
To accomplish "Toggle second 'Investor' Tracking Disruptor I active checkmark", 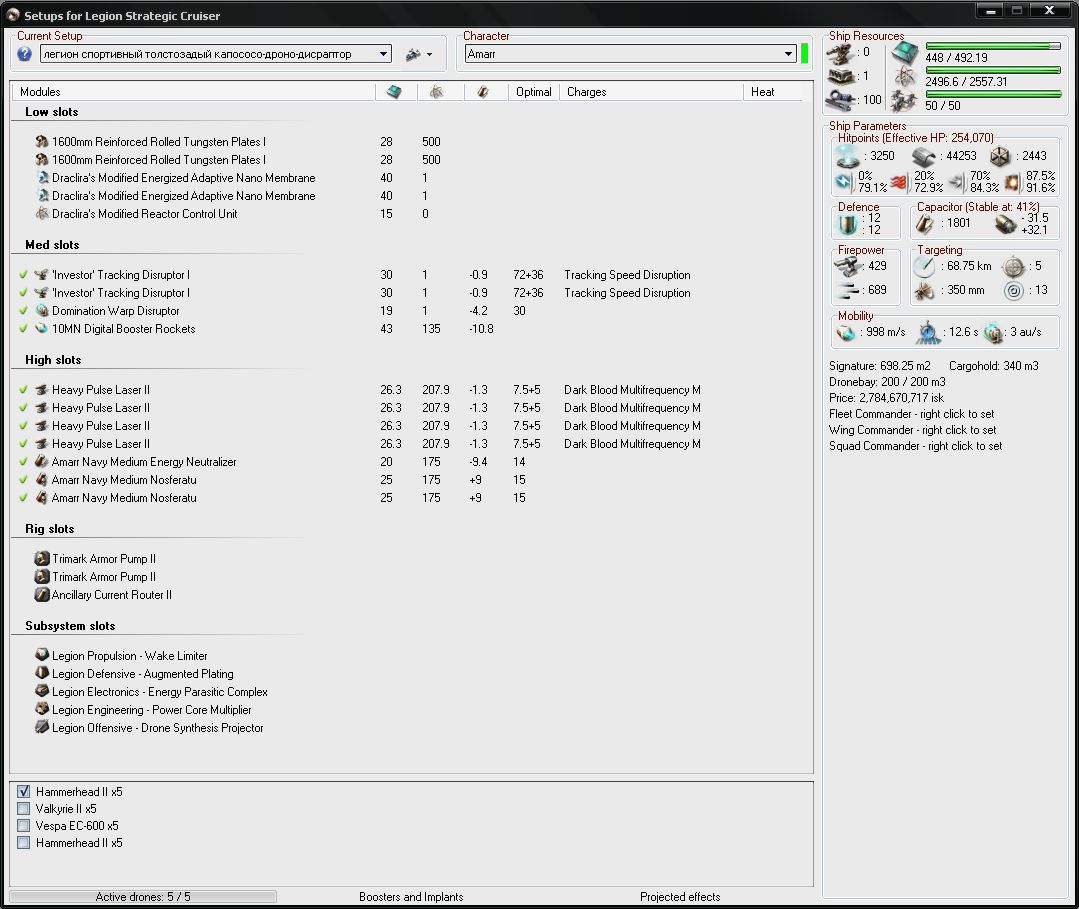I will [23, 292].
